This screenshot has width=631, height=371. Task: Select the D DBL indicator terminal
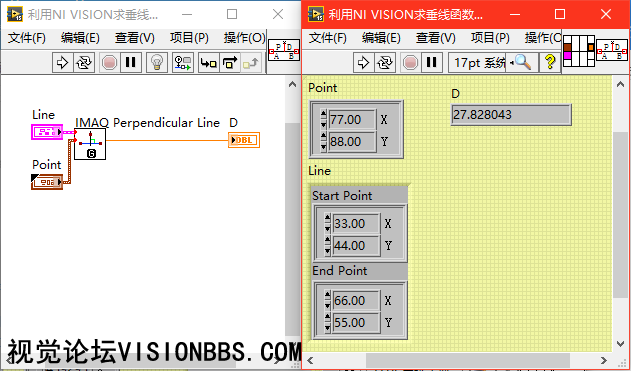(x=244, y=140)
